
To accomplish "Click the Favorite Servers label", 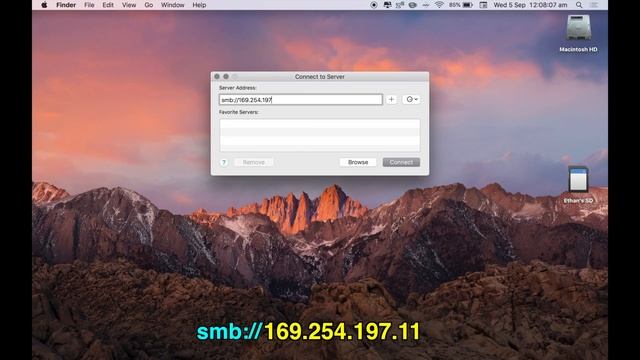I will click(239, 112).
